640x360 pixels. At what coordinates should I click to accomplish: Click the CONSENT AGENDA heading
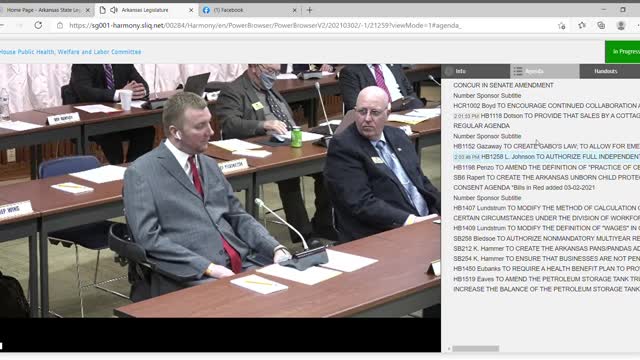click(x=524, y=188)
